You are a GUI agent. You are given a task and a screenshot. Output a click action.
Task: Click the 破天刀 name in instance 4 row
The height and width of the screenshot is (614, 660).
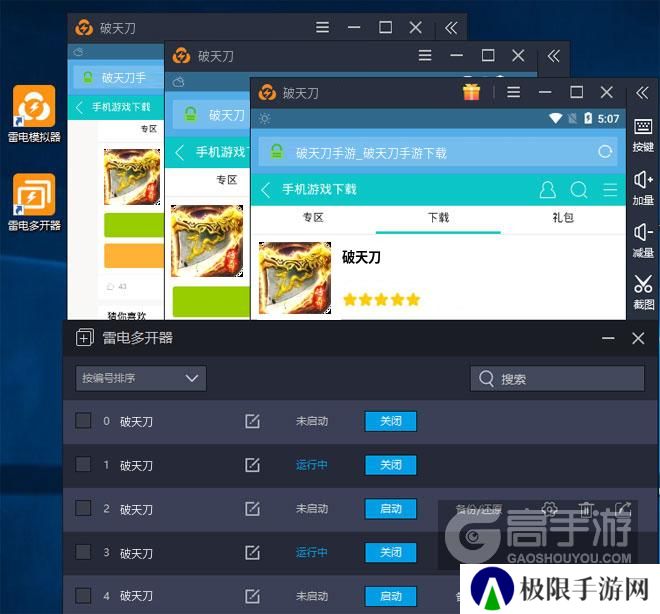click(x=136, y=596)
